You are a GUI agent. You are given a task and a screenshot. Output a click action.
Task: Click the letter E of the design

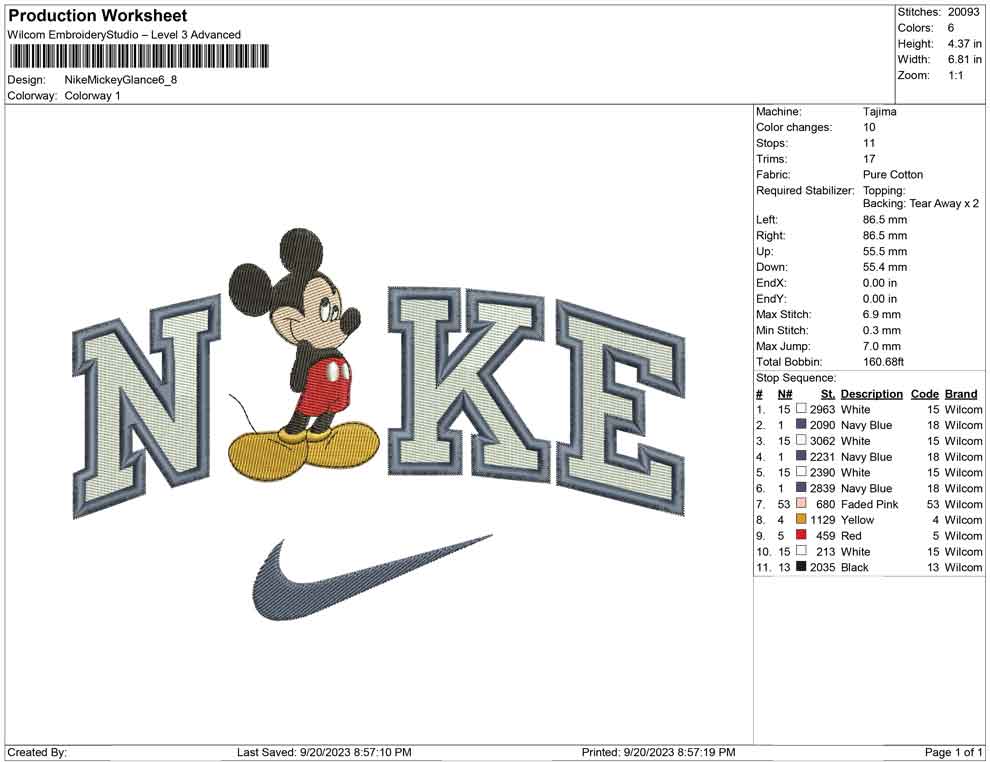click(620, 407)
